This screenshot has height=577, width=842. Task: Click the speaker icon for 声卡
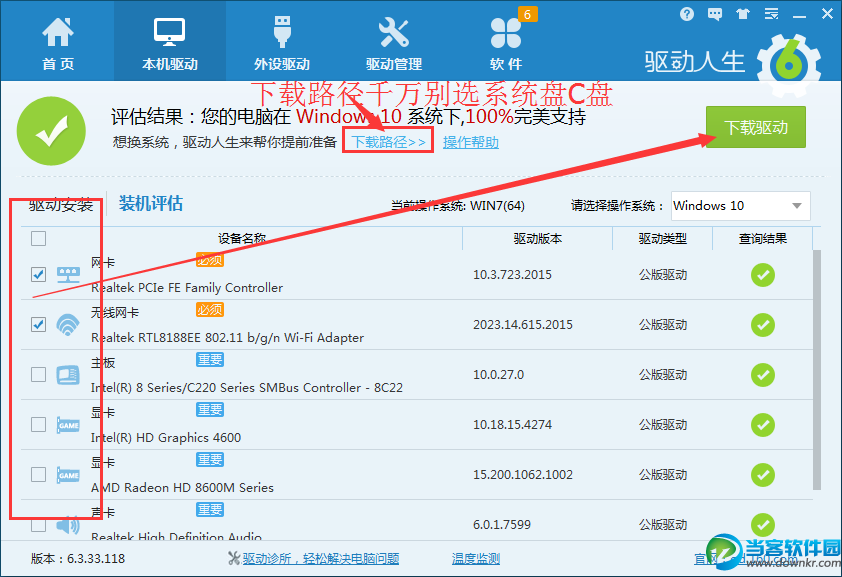68,524
